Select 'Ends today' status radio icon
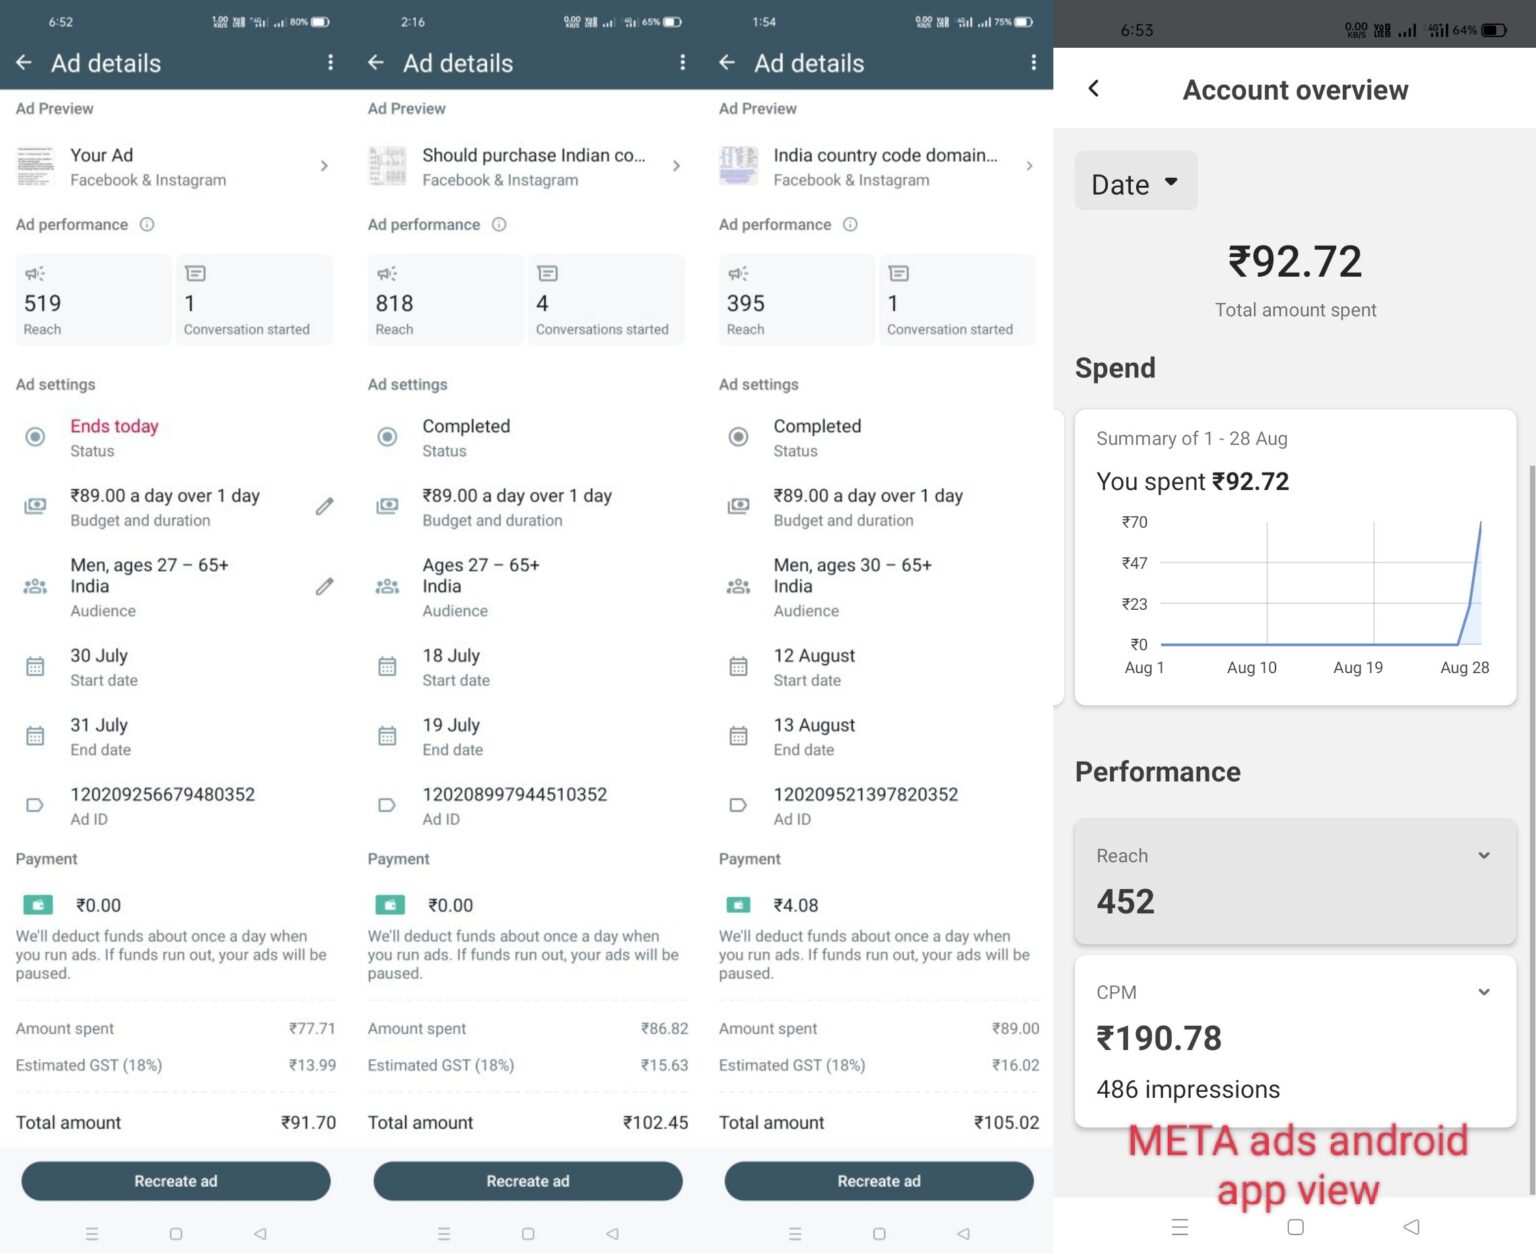Screen dimensions: 1536x1254 click(x=35, y=437)
